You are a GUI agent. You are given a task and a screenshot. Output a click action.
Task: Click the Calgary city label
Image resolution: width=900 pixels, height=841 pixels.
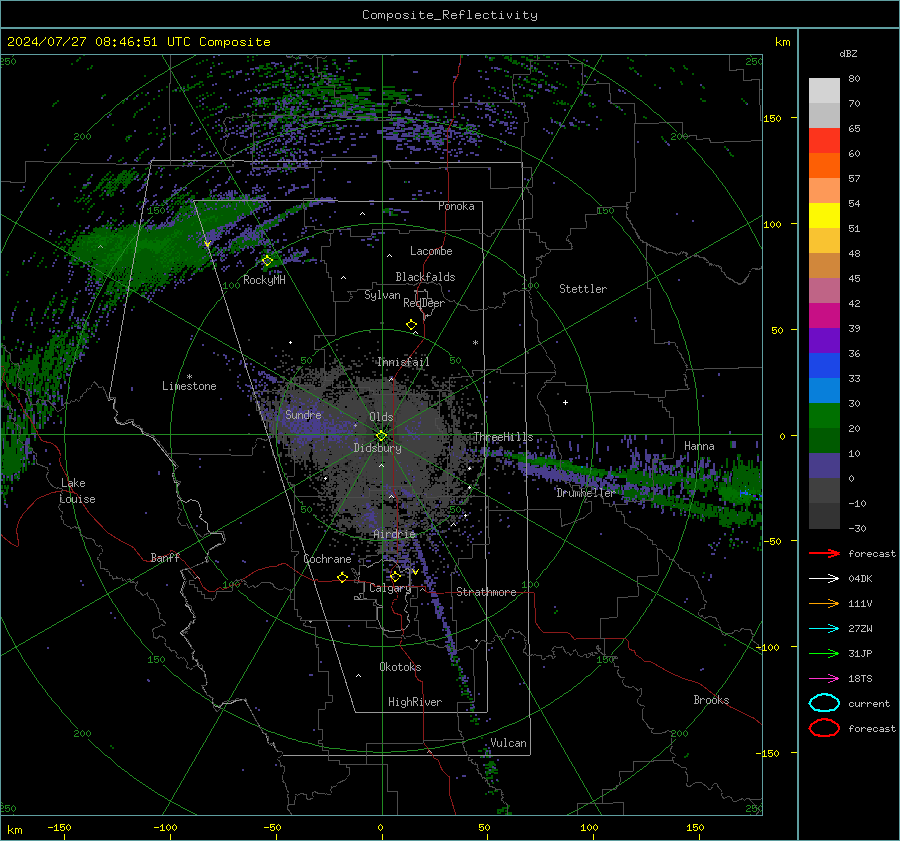(x=390, y=588)
